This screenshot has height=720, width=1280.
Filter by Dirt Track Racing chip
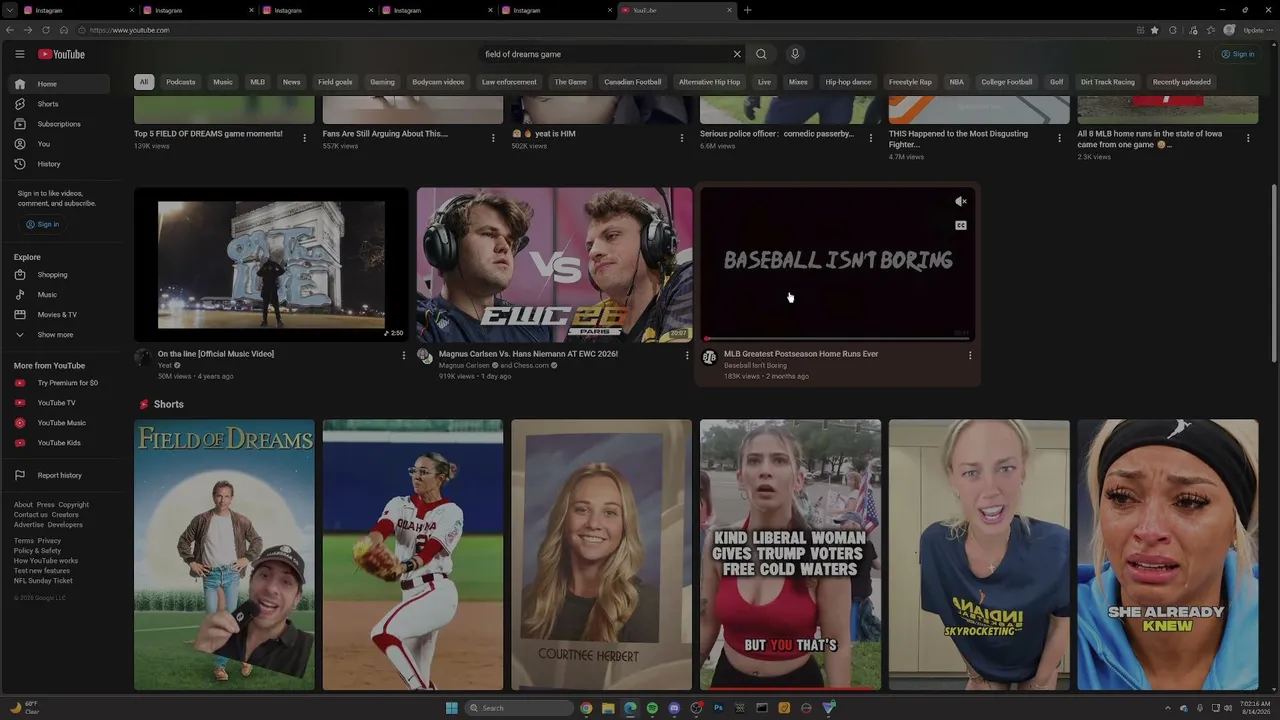[1108, 82]
